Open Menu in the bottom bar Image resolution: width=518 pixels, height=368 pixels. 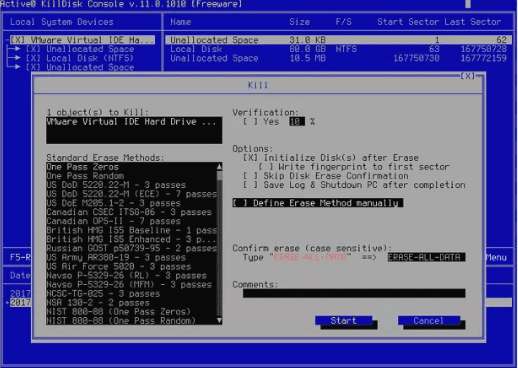[x=496, y=257]
